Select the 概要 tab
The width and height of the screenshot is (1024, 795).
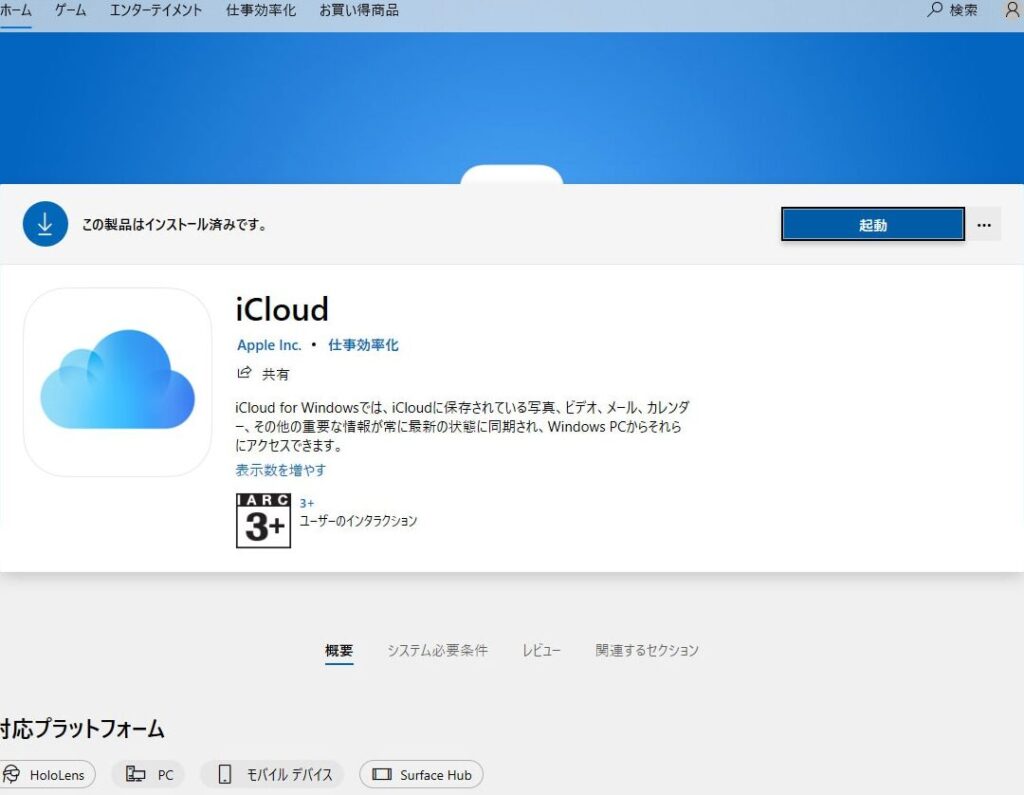(339, 651)
